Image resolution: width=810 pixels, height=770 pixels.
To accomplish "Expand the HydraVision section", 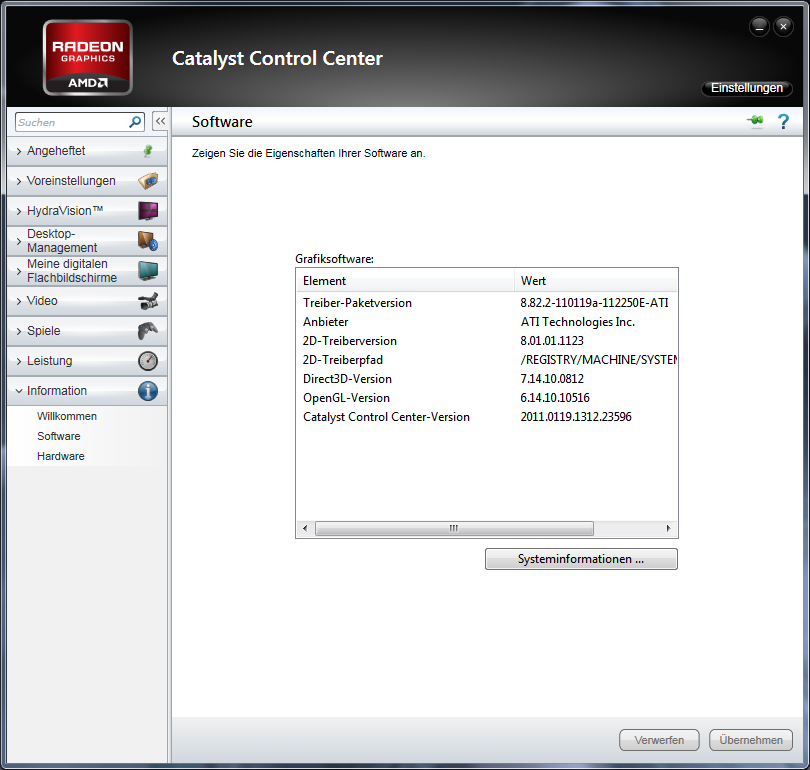I will [87, 211].
